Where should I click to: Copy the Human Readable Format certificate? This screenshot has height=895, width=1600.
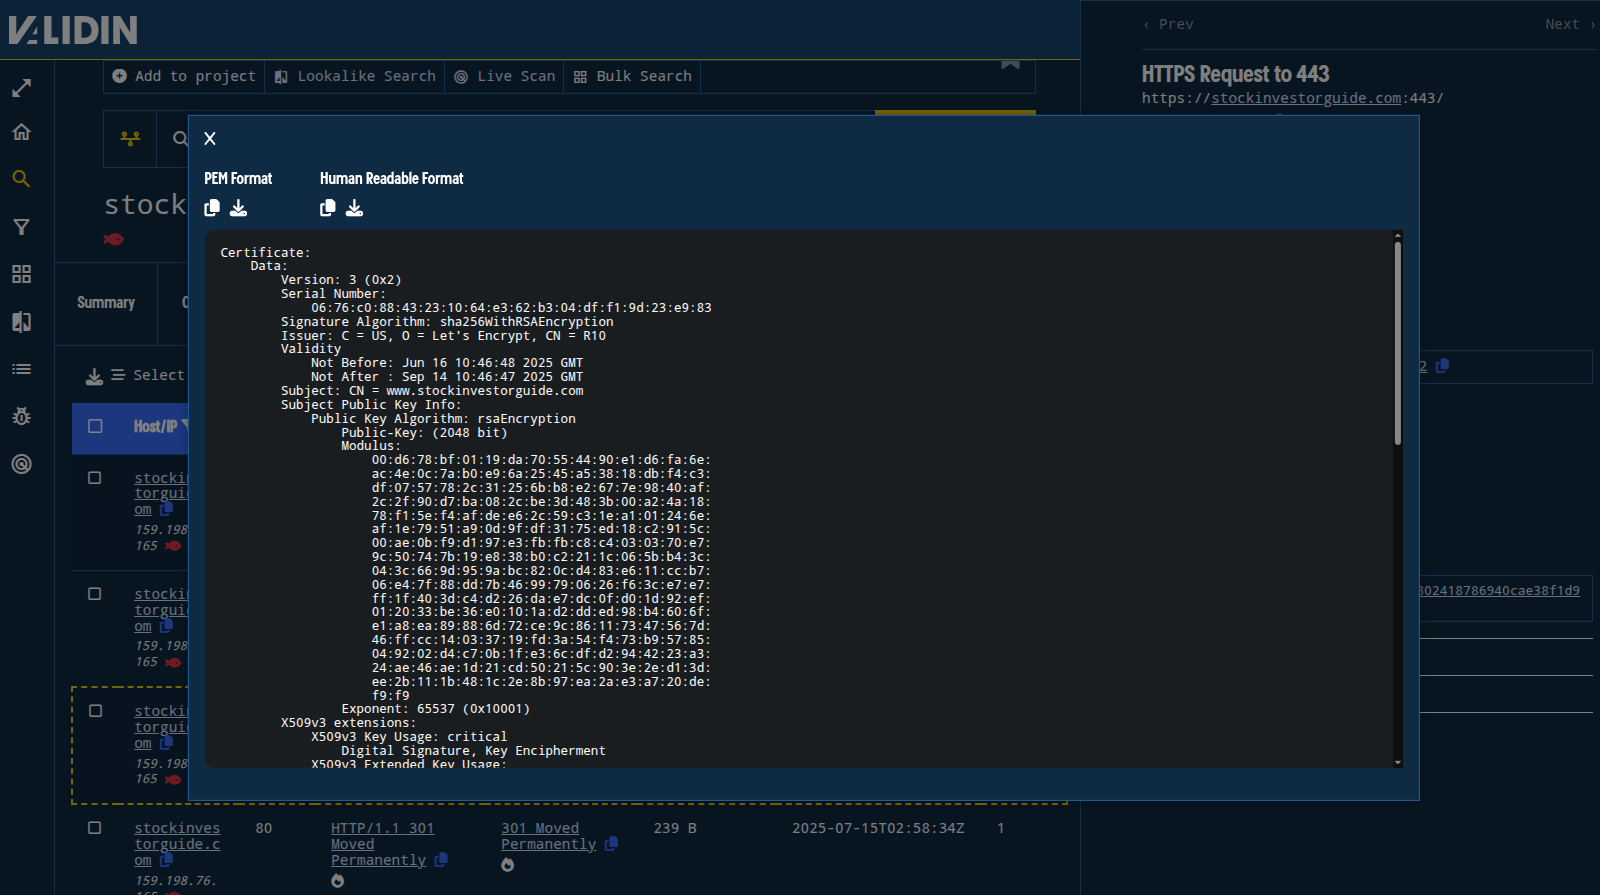pyautogui.click(x=328, y=208)
